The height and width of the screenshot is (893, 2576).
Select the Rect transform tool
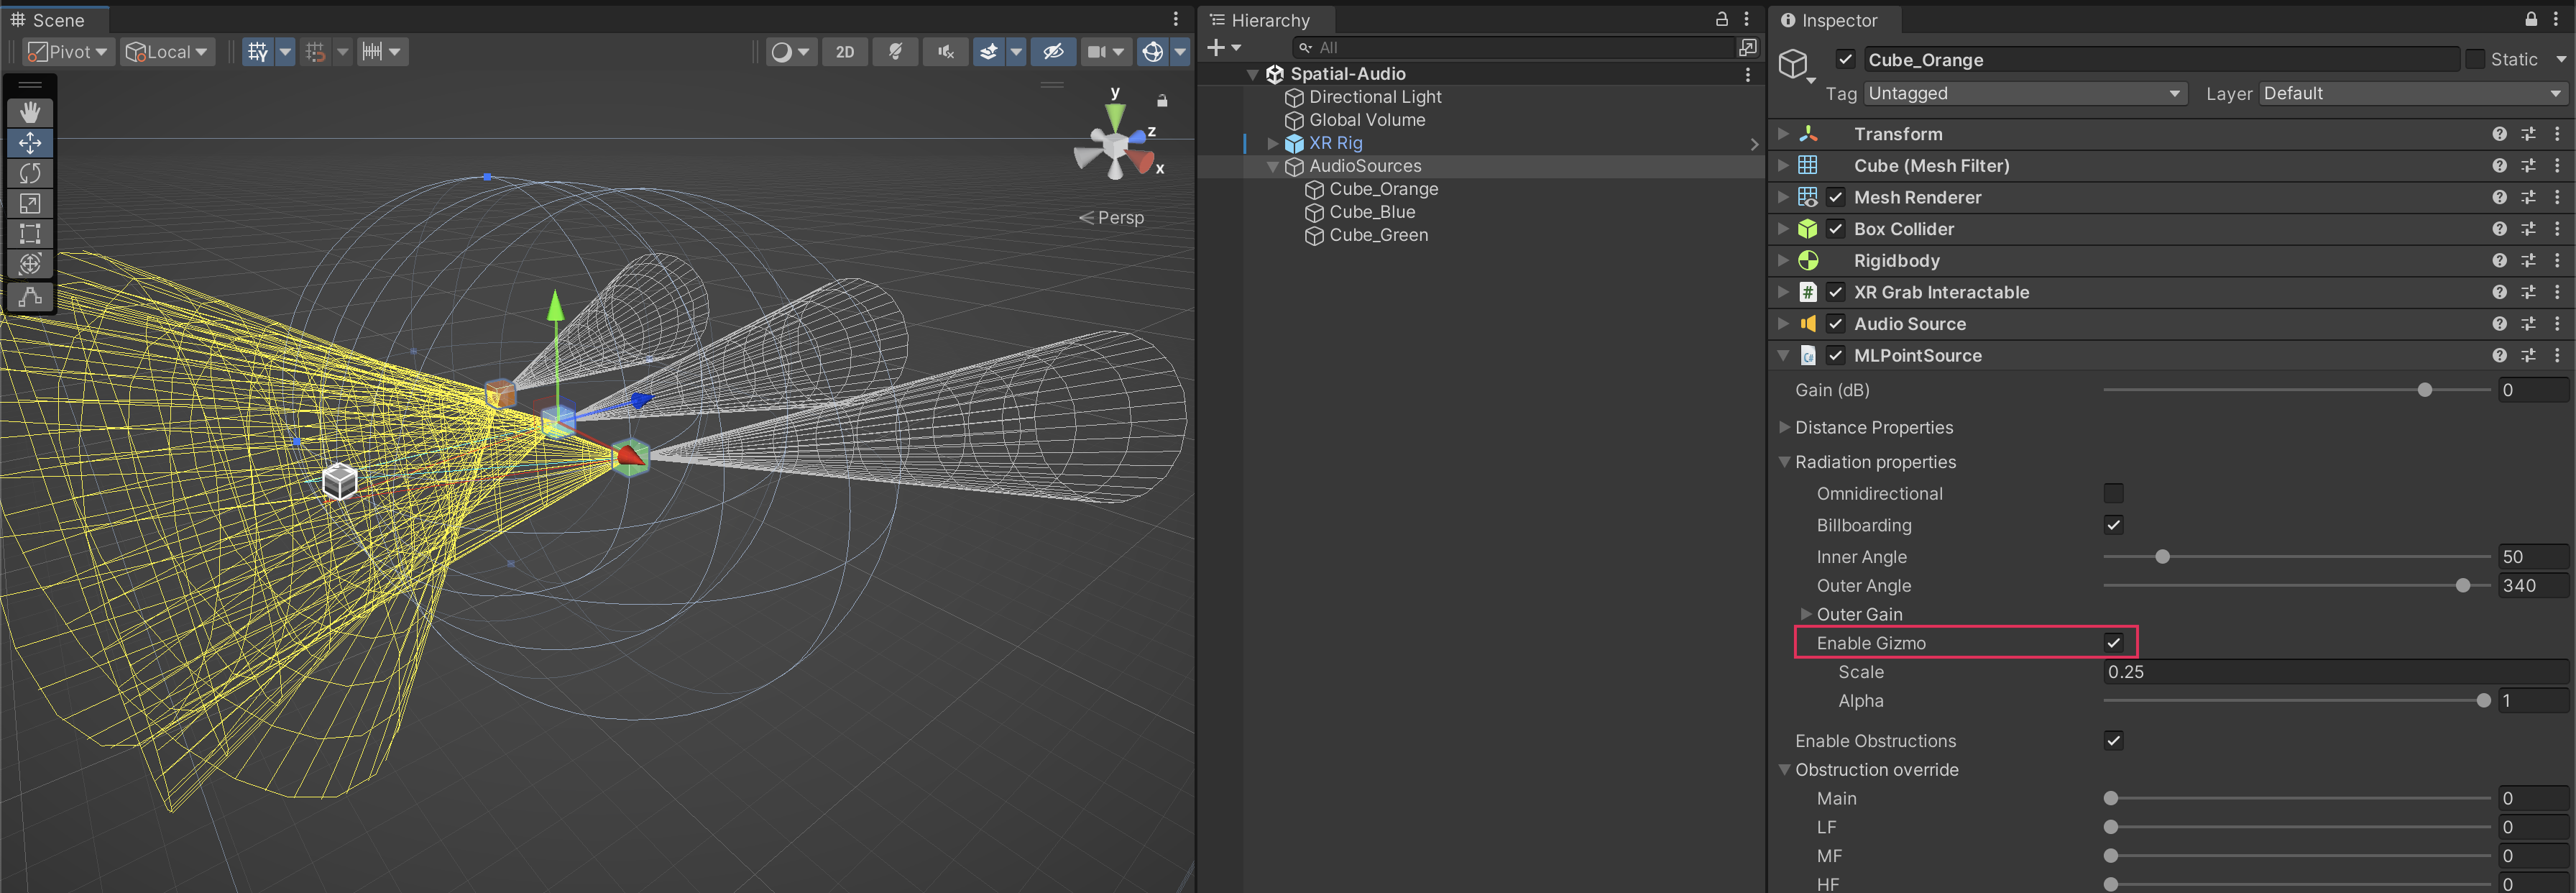coord(30,234)
